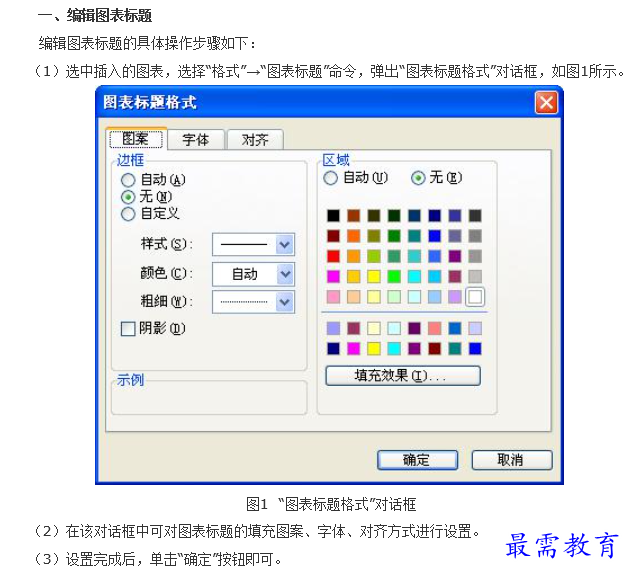Pick the magenta swatch in bottom row
This screenshot has height=577, width=627.
tap(353, 349)
